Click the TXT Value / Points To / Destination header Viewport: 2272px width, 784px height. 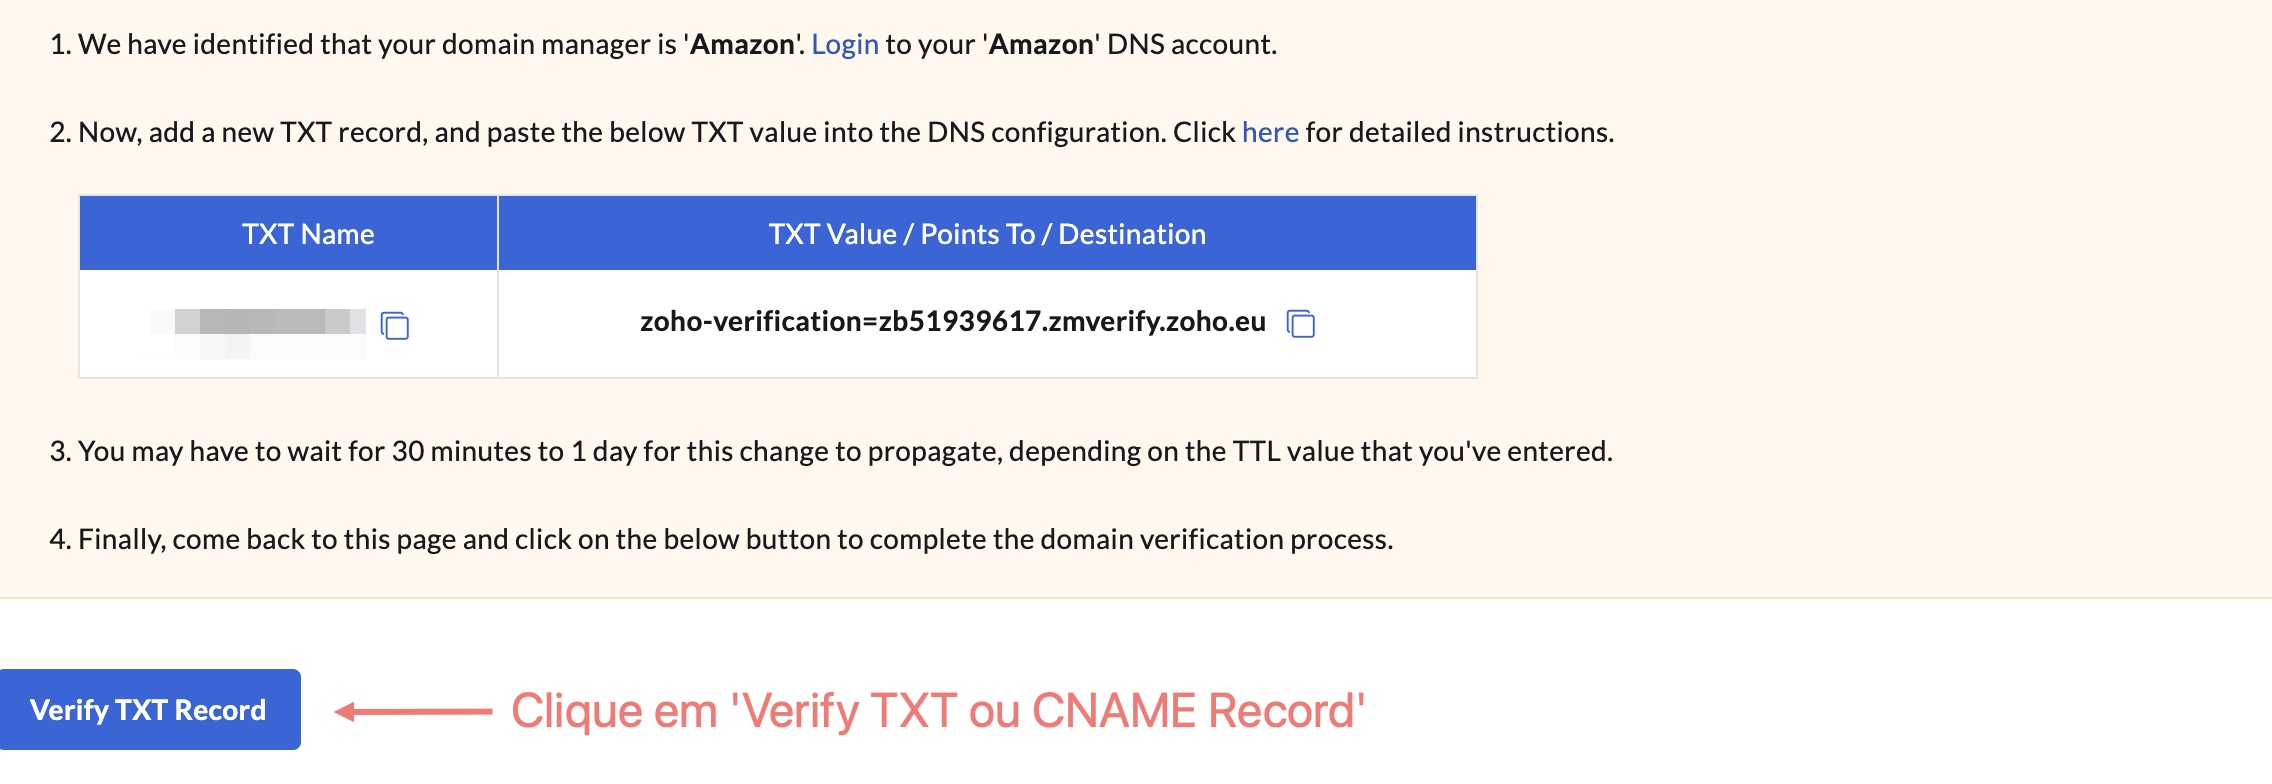point(987,234)
